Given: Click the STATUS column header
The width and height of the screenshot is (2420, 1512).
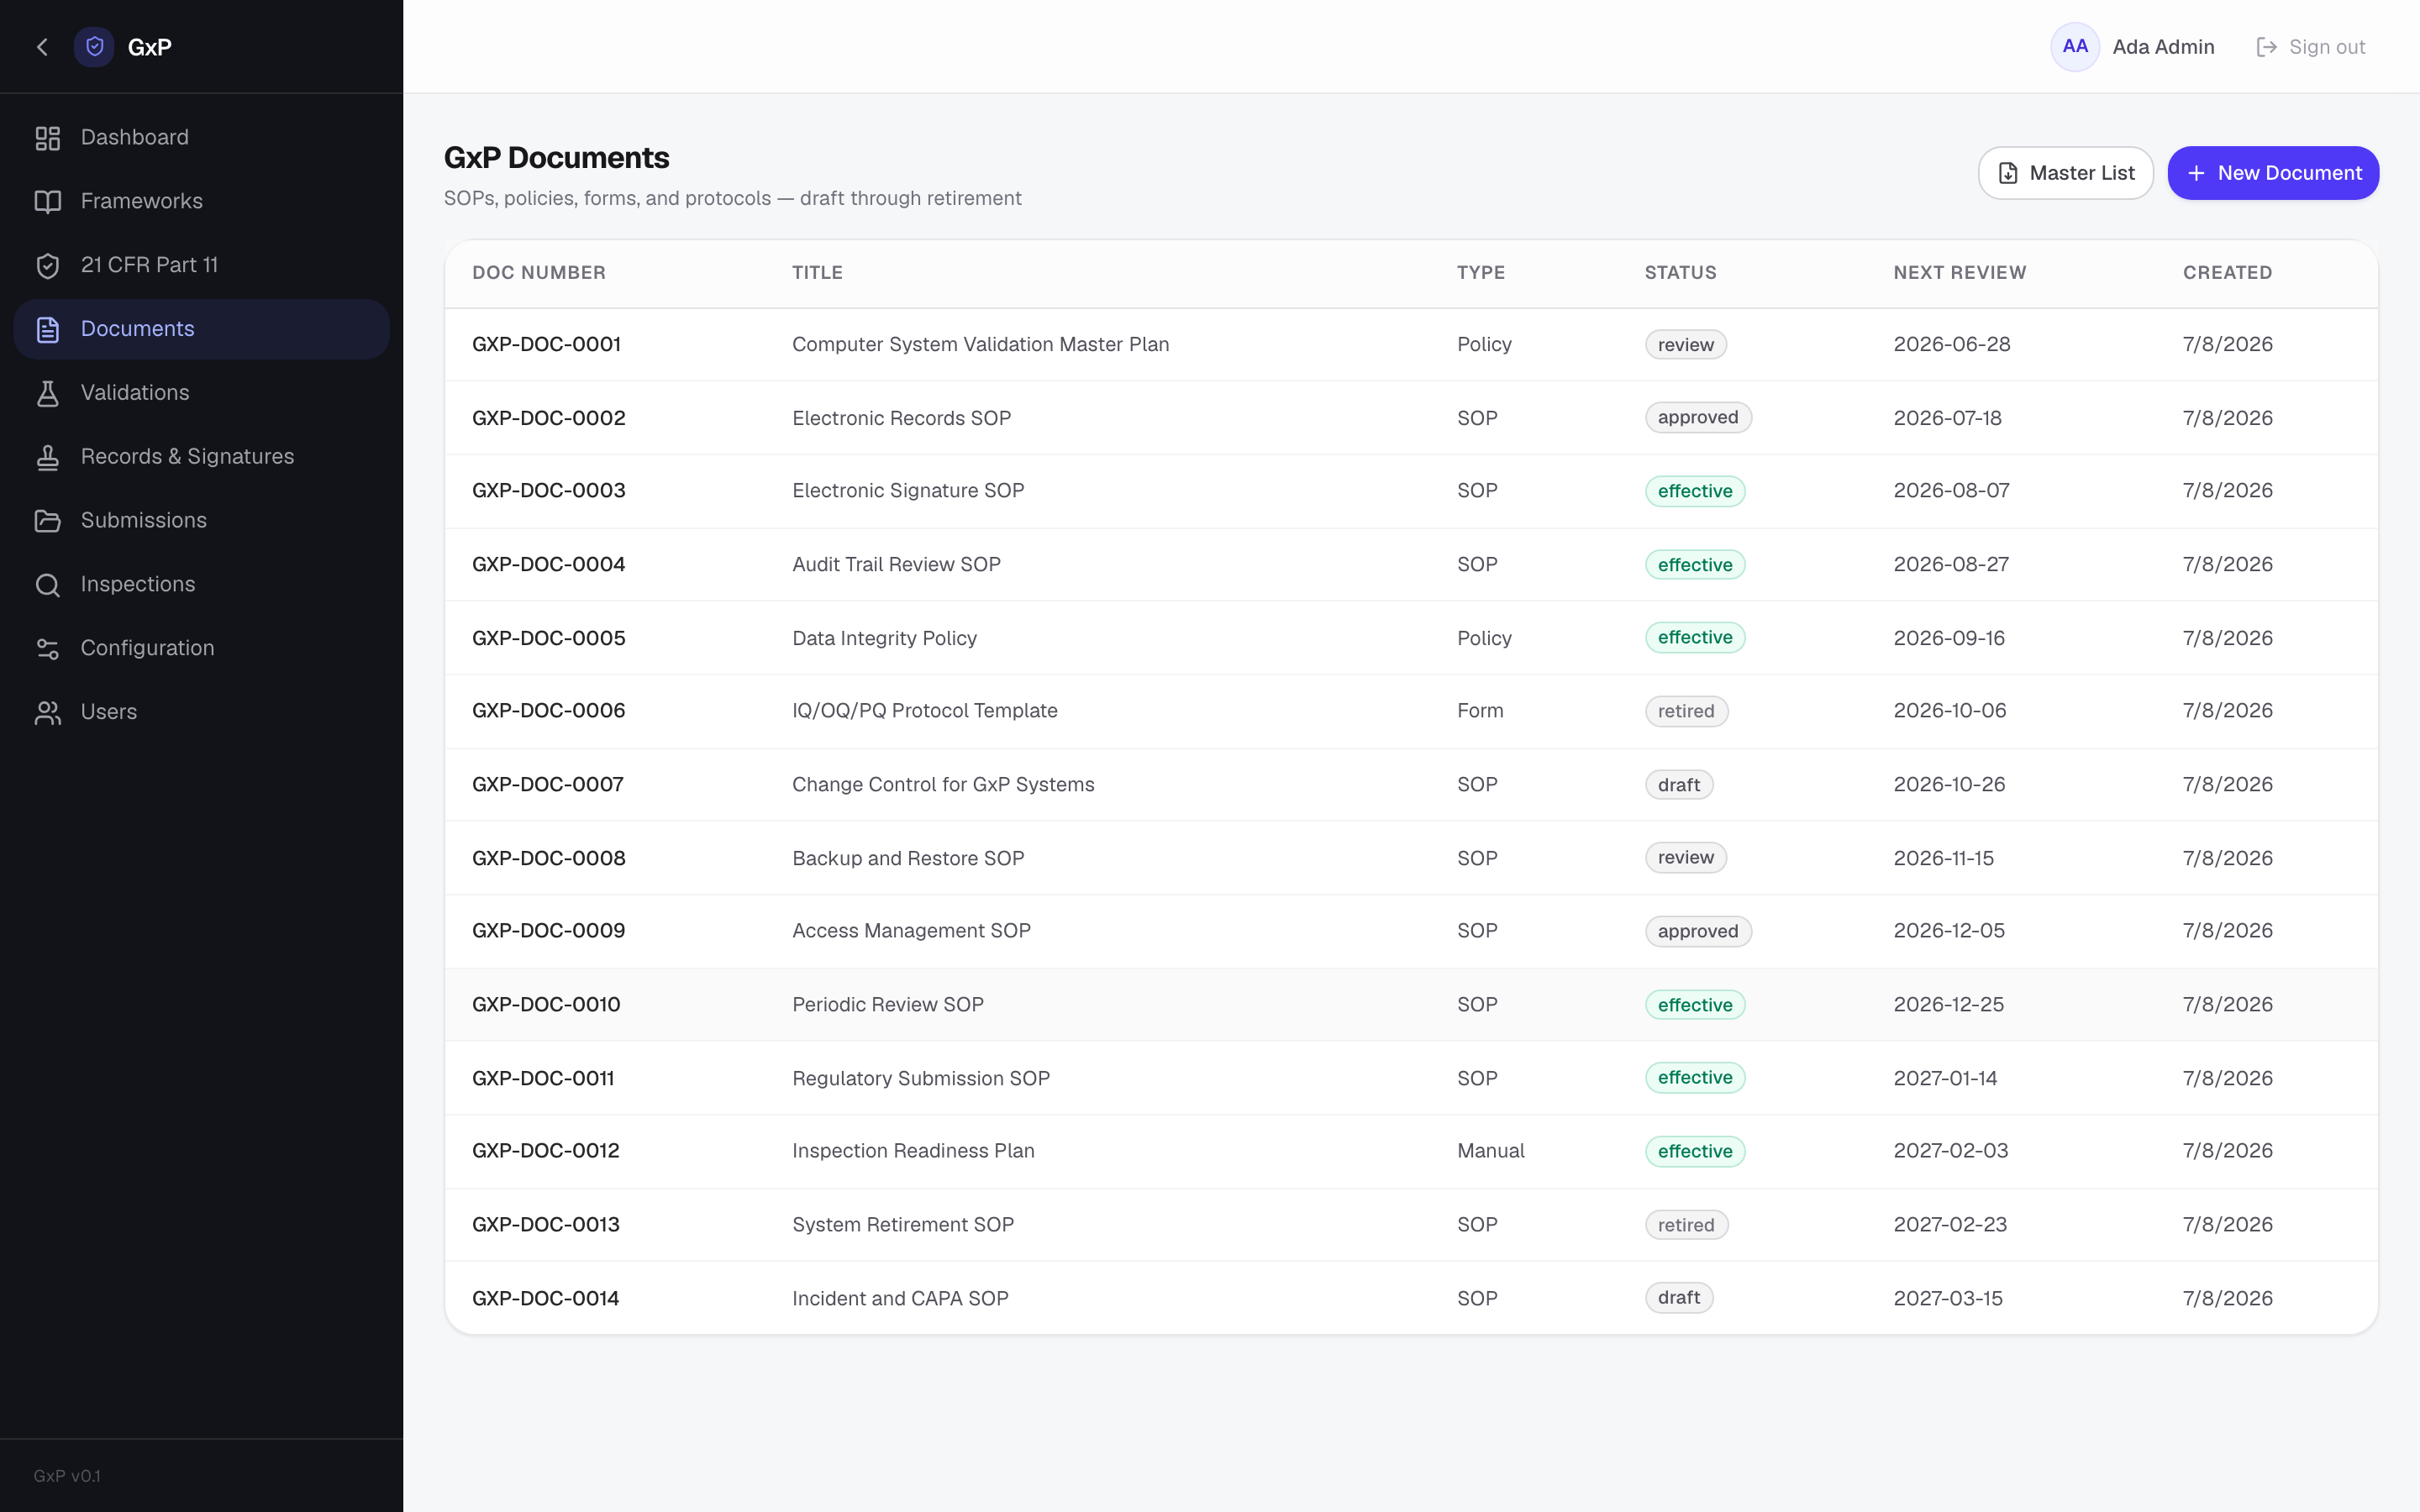Looking at the screenshot, I should click(1680, 273).
